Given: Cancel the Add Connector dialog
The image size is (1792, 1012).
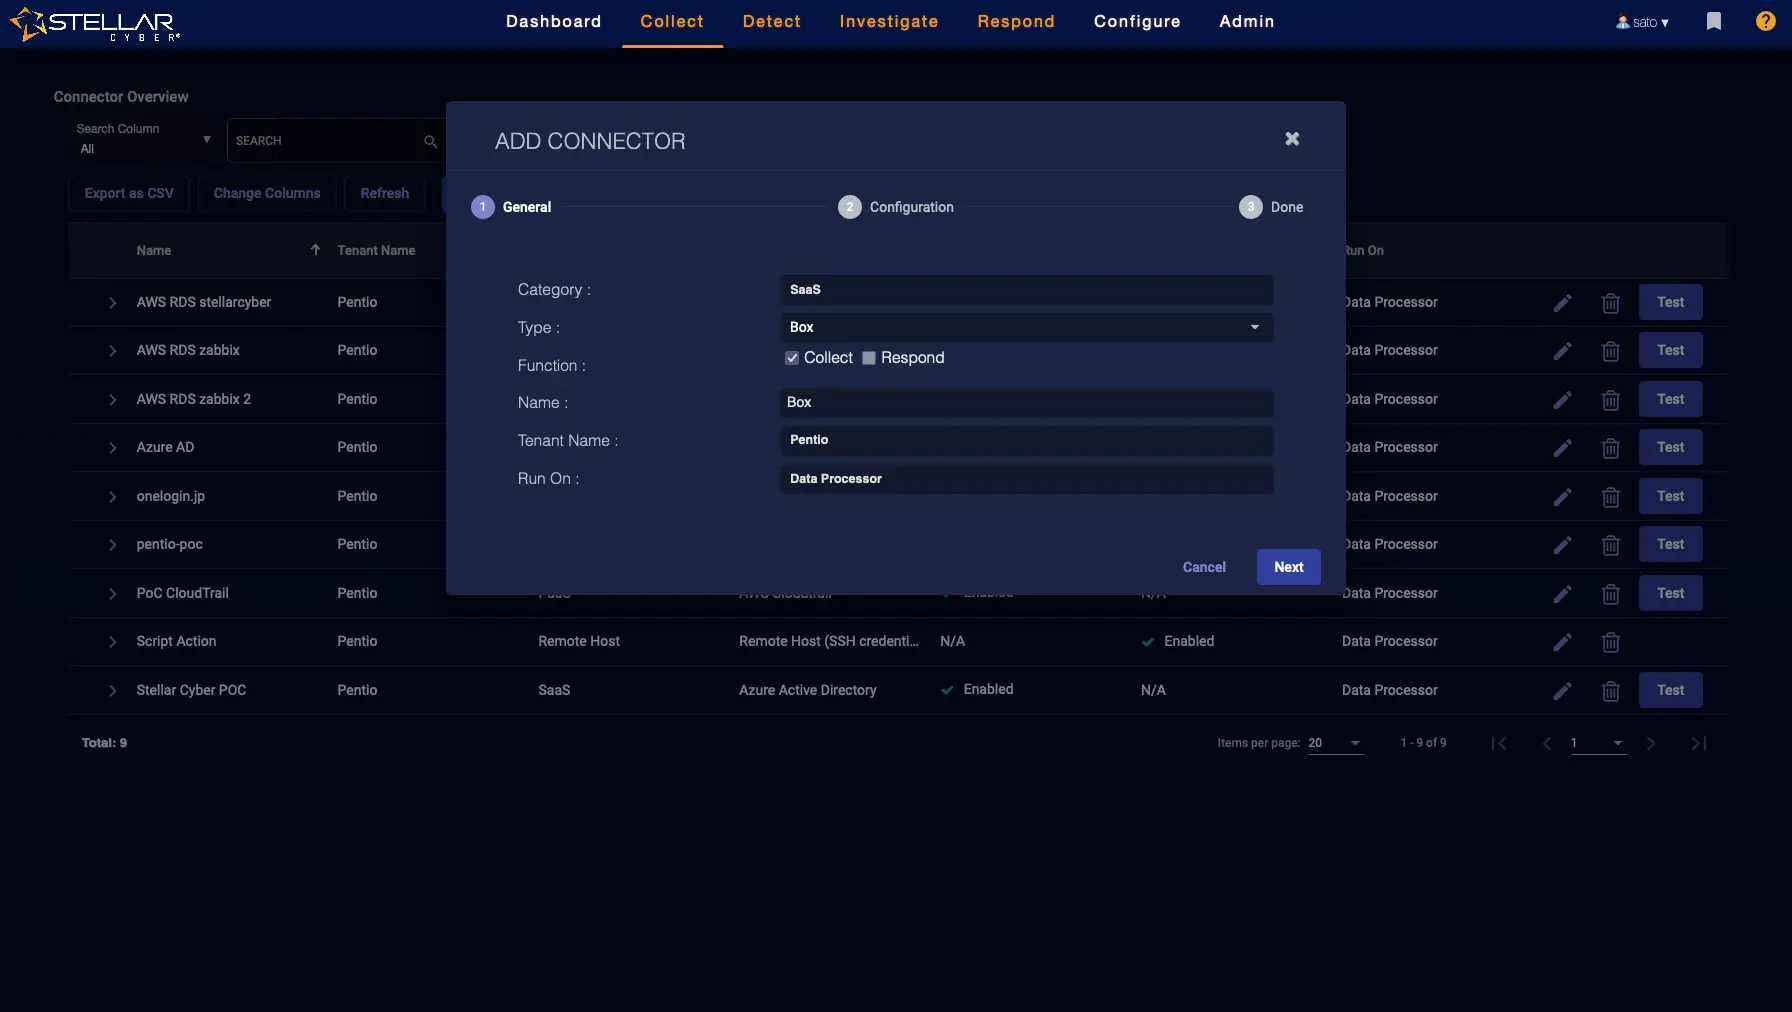Looking at the screenshot, I should pos(1203,567).
